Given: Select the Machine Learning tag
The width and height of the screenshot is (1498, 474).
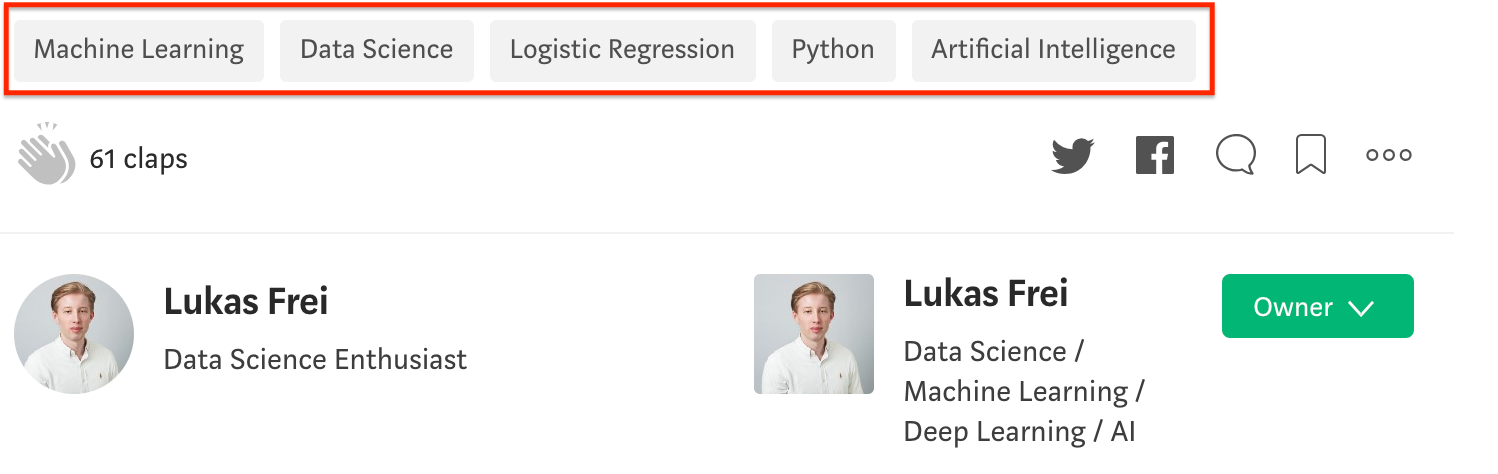Looking at the screenshot, I should 139,50.
